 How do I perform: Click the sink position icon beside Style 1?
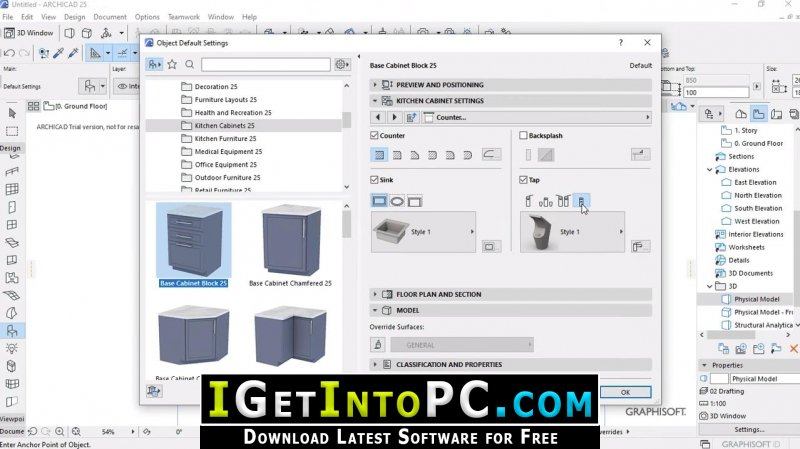[491, 246]
